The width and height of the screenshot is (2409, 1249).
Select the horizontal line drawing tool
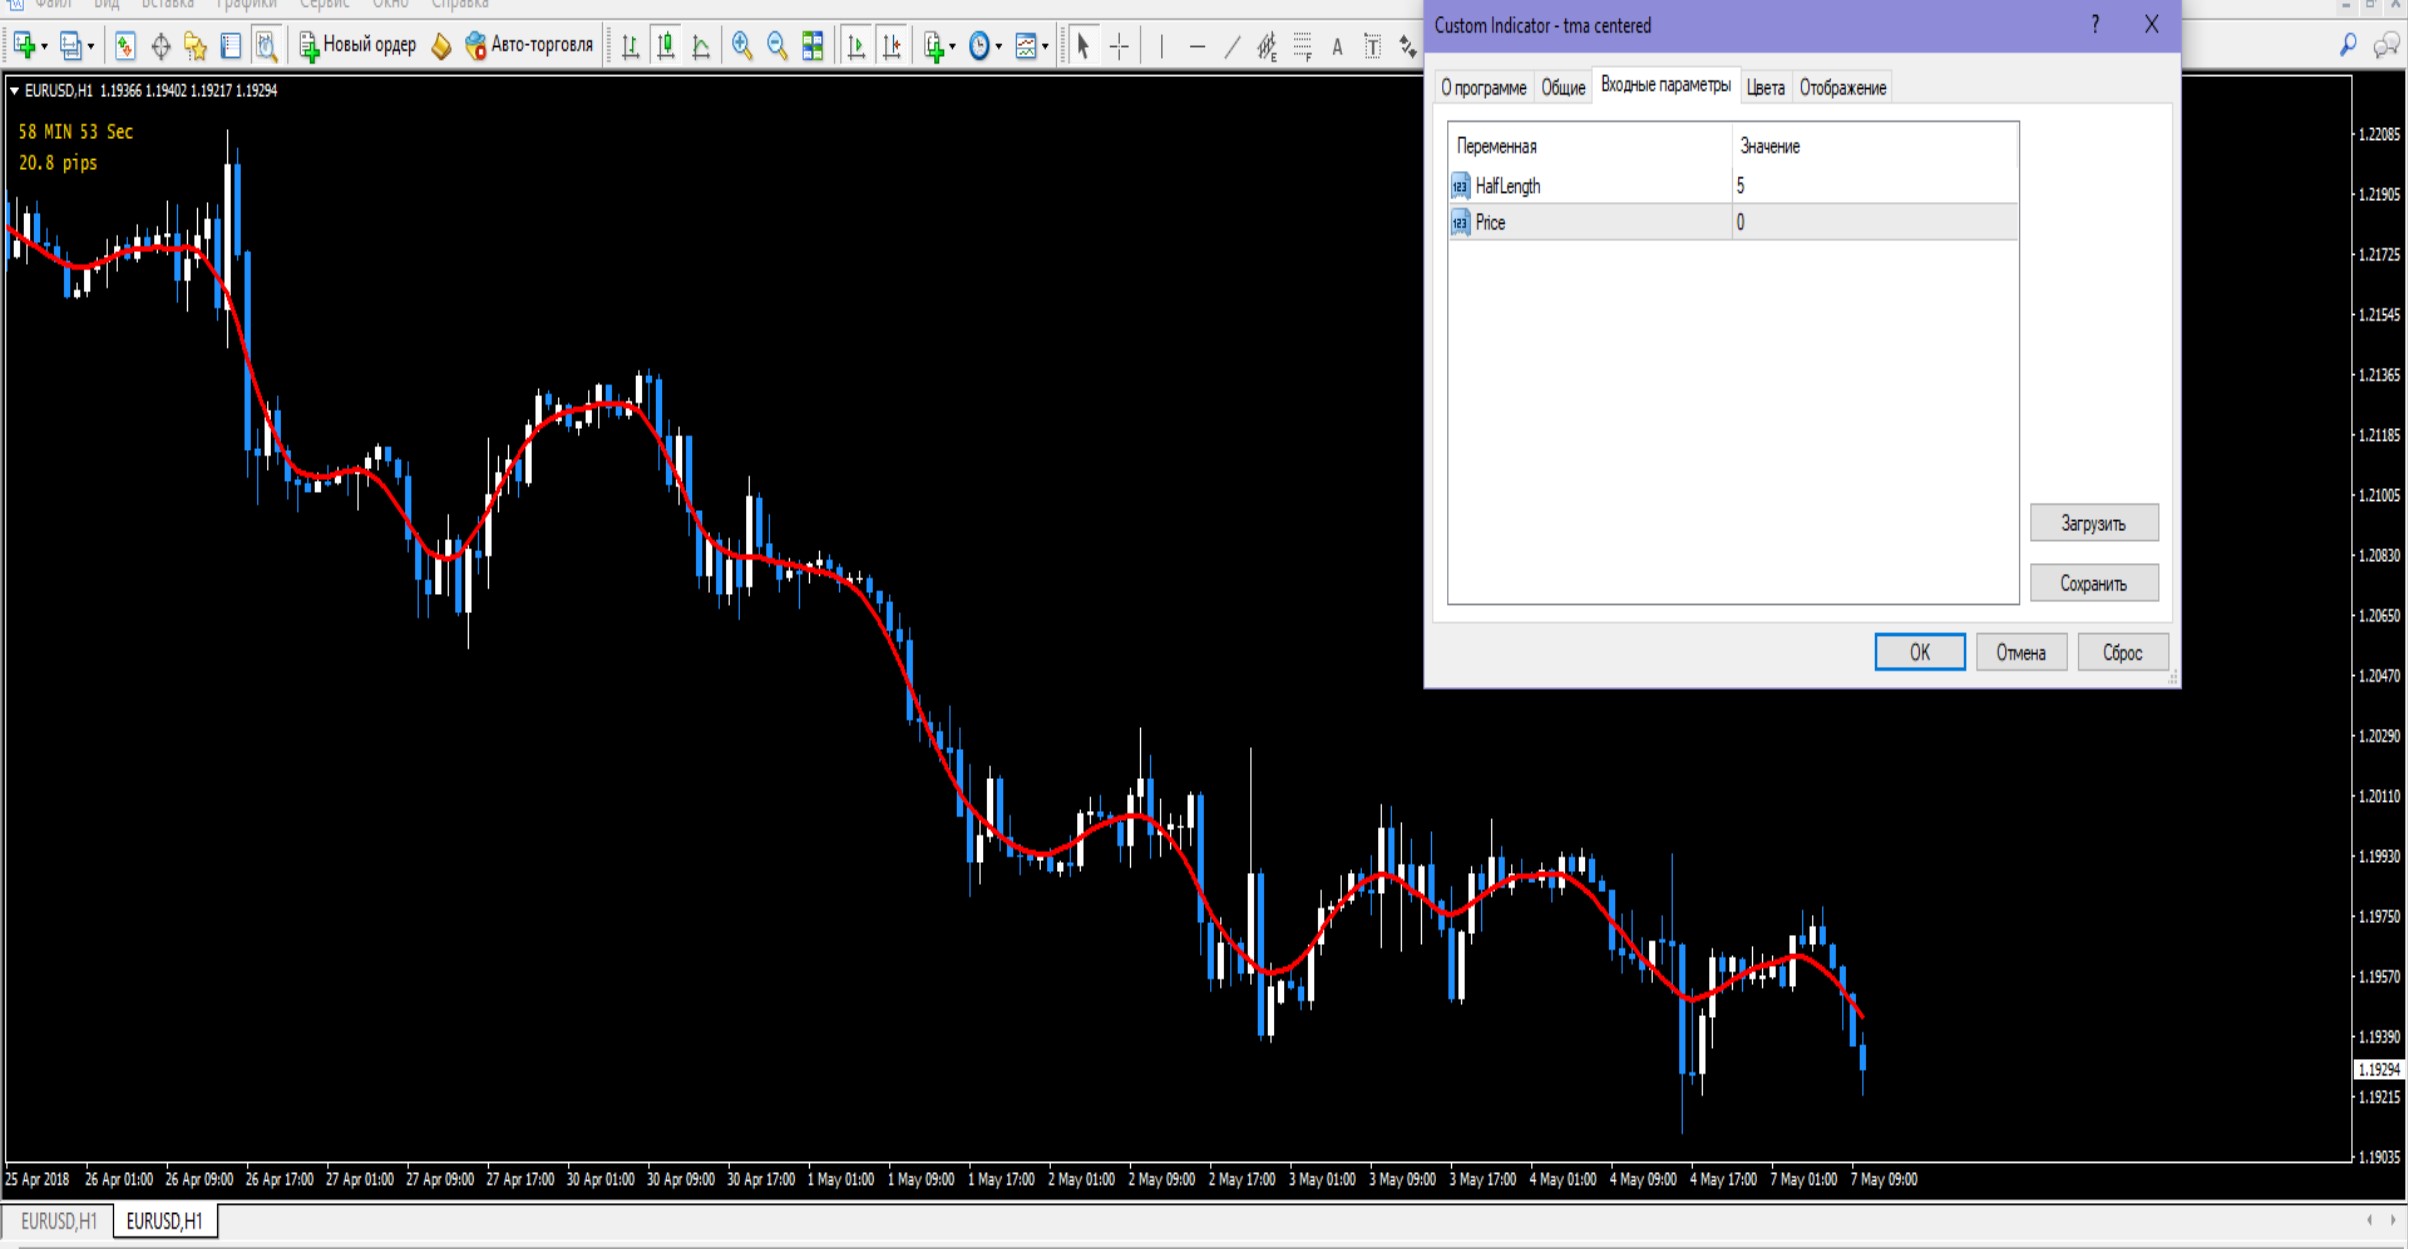(1197, 46)
